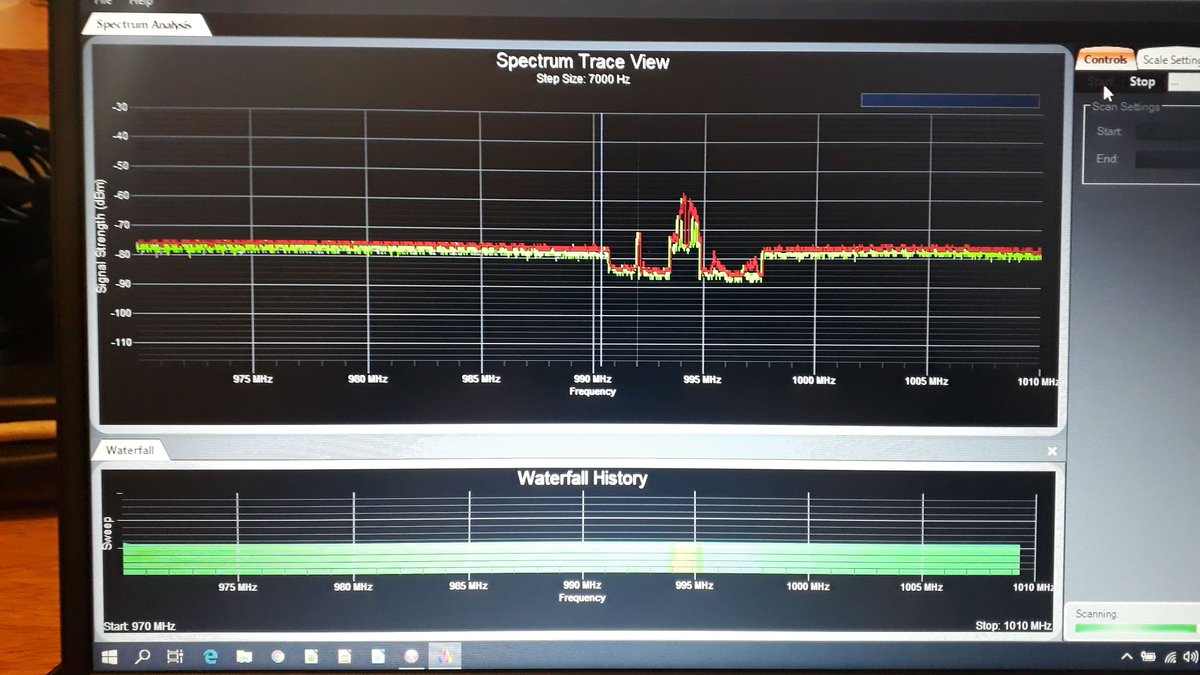Viewport: 1200px width, 675px height.
Task: Click the 'Signal Strength (dBm)' axis title
Action: click(102, 236)
